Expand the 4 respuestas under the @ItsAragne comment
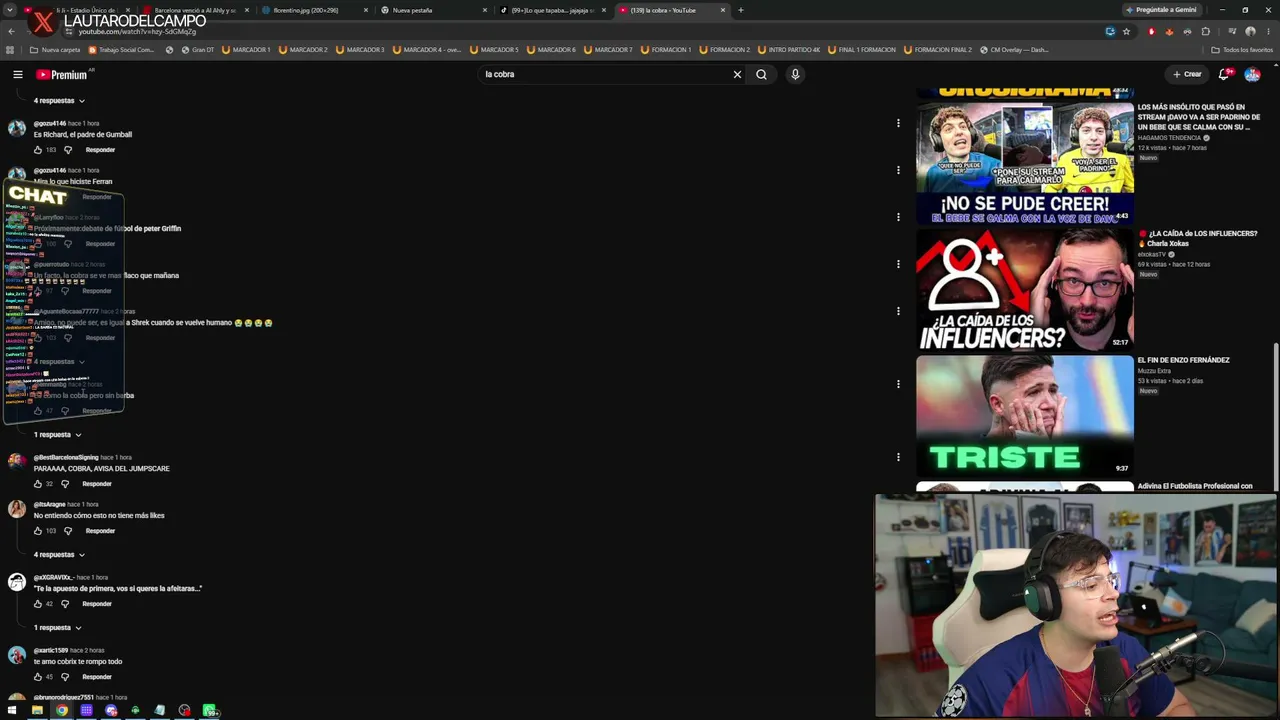1280x720 pixels. pos(59,555)
